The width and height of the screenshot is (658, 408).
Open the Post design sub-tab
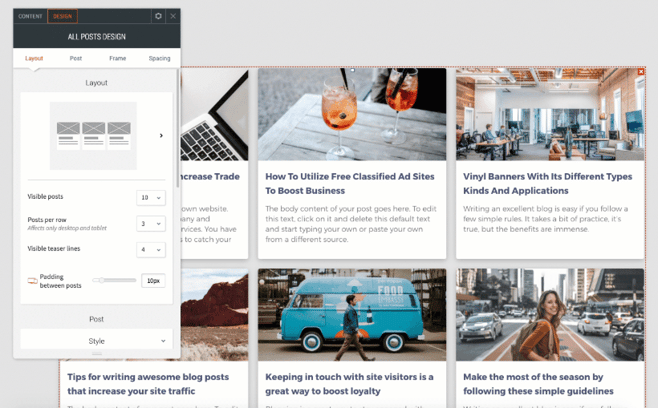coord(76,59)
